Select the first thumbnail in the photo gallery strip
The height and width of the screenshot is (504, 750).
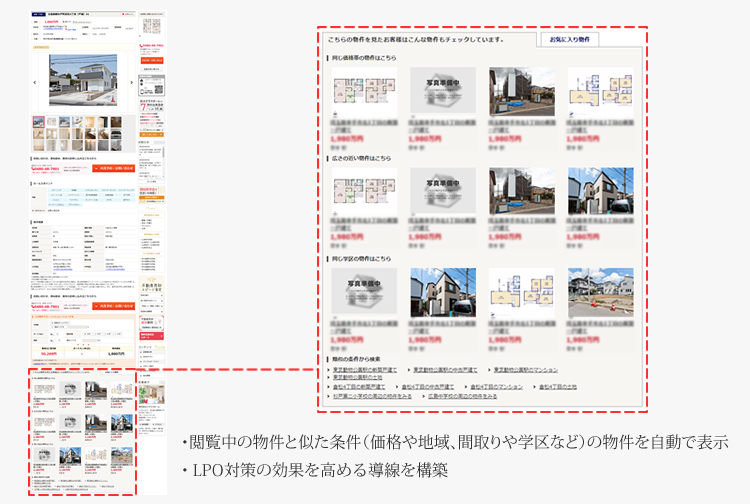pyautogui.click(x=38, y=123)
